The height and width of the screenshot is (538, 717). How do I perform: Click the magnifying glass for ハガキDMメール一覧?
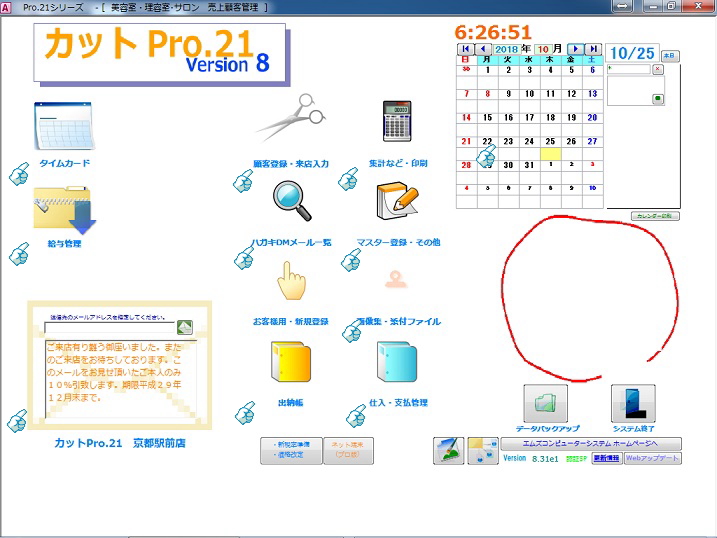click(x=292, y=201)
